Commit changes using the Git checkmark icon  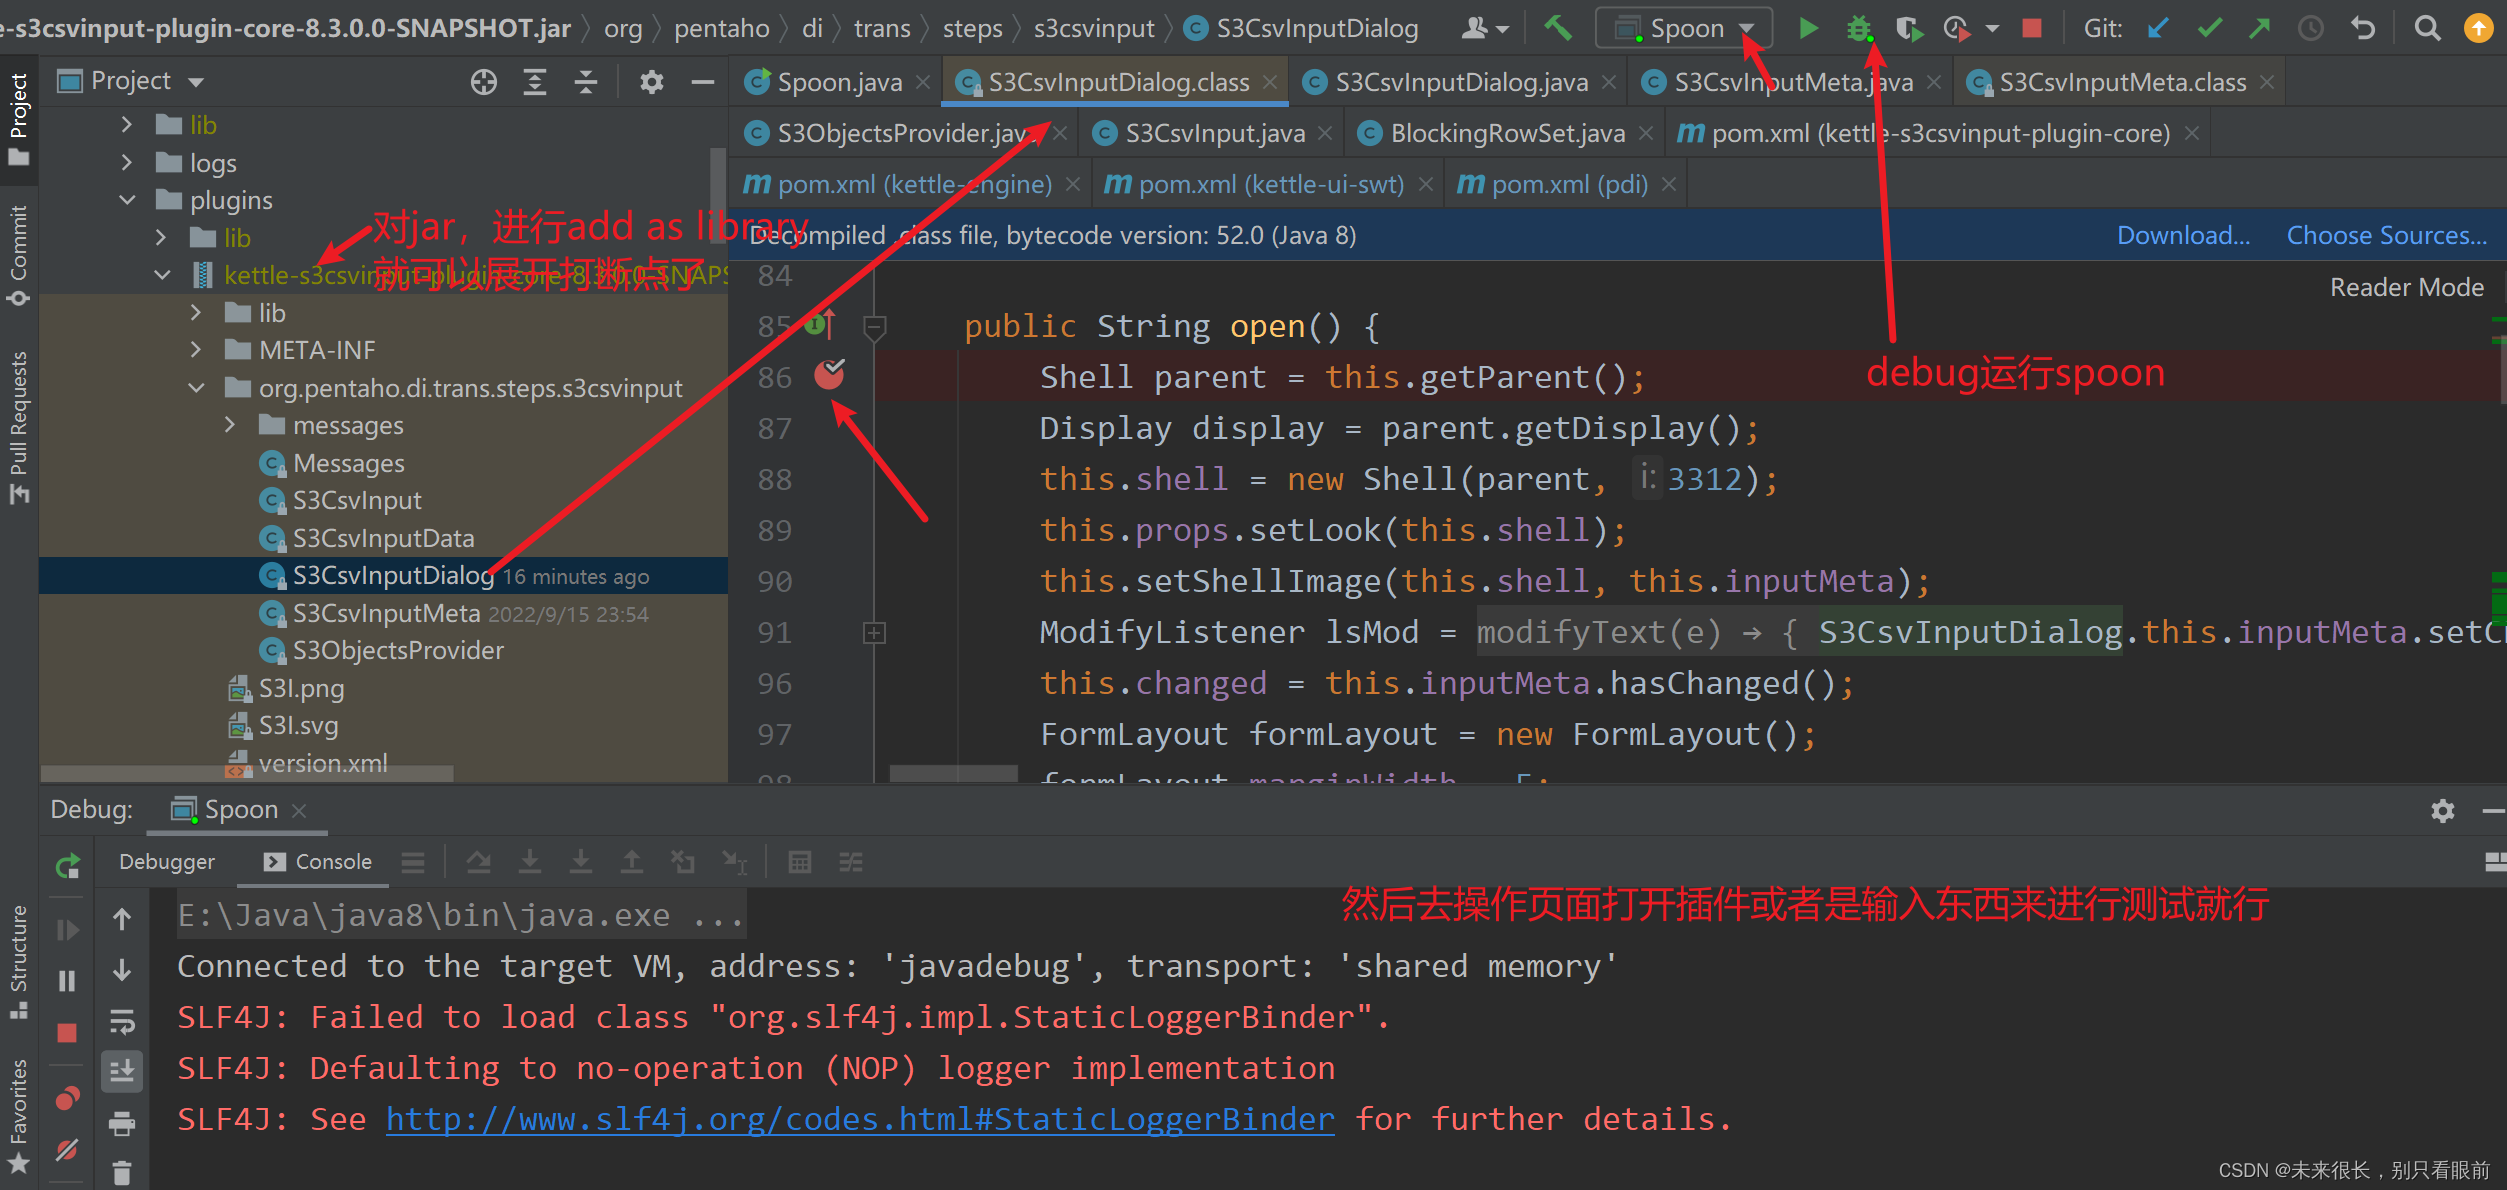tap(2209, 28)
